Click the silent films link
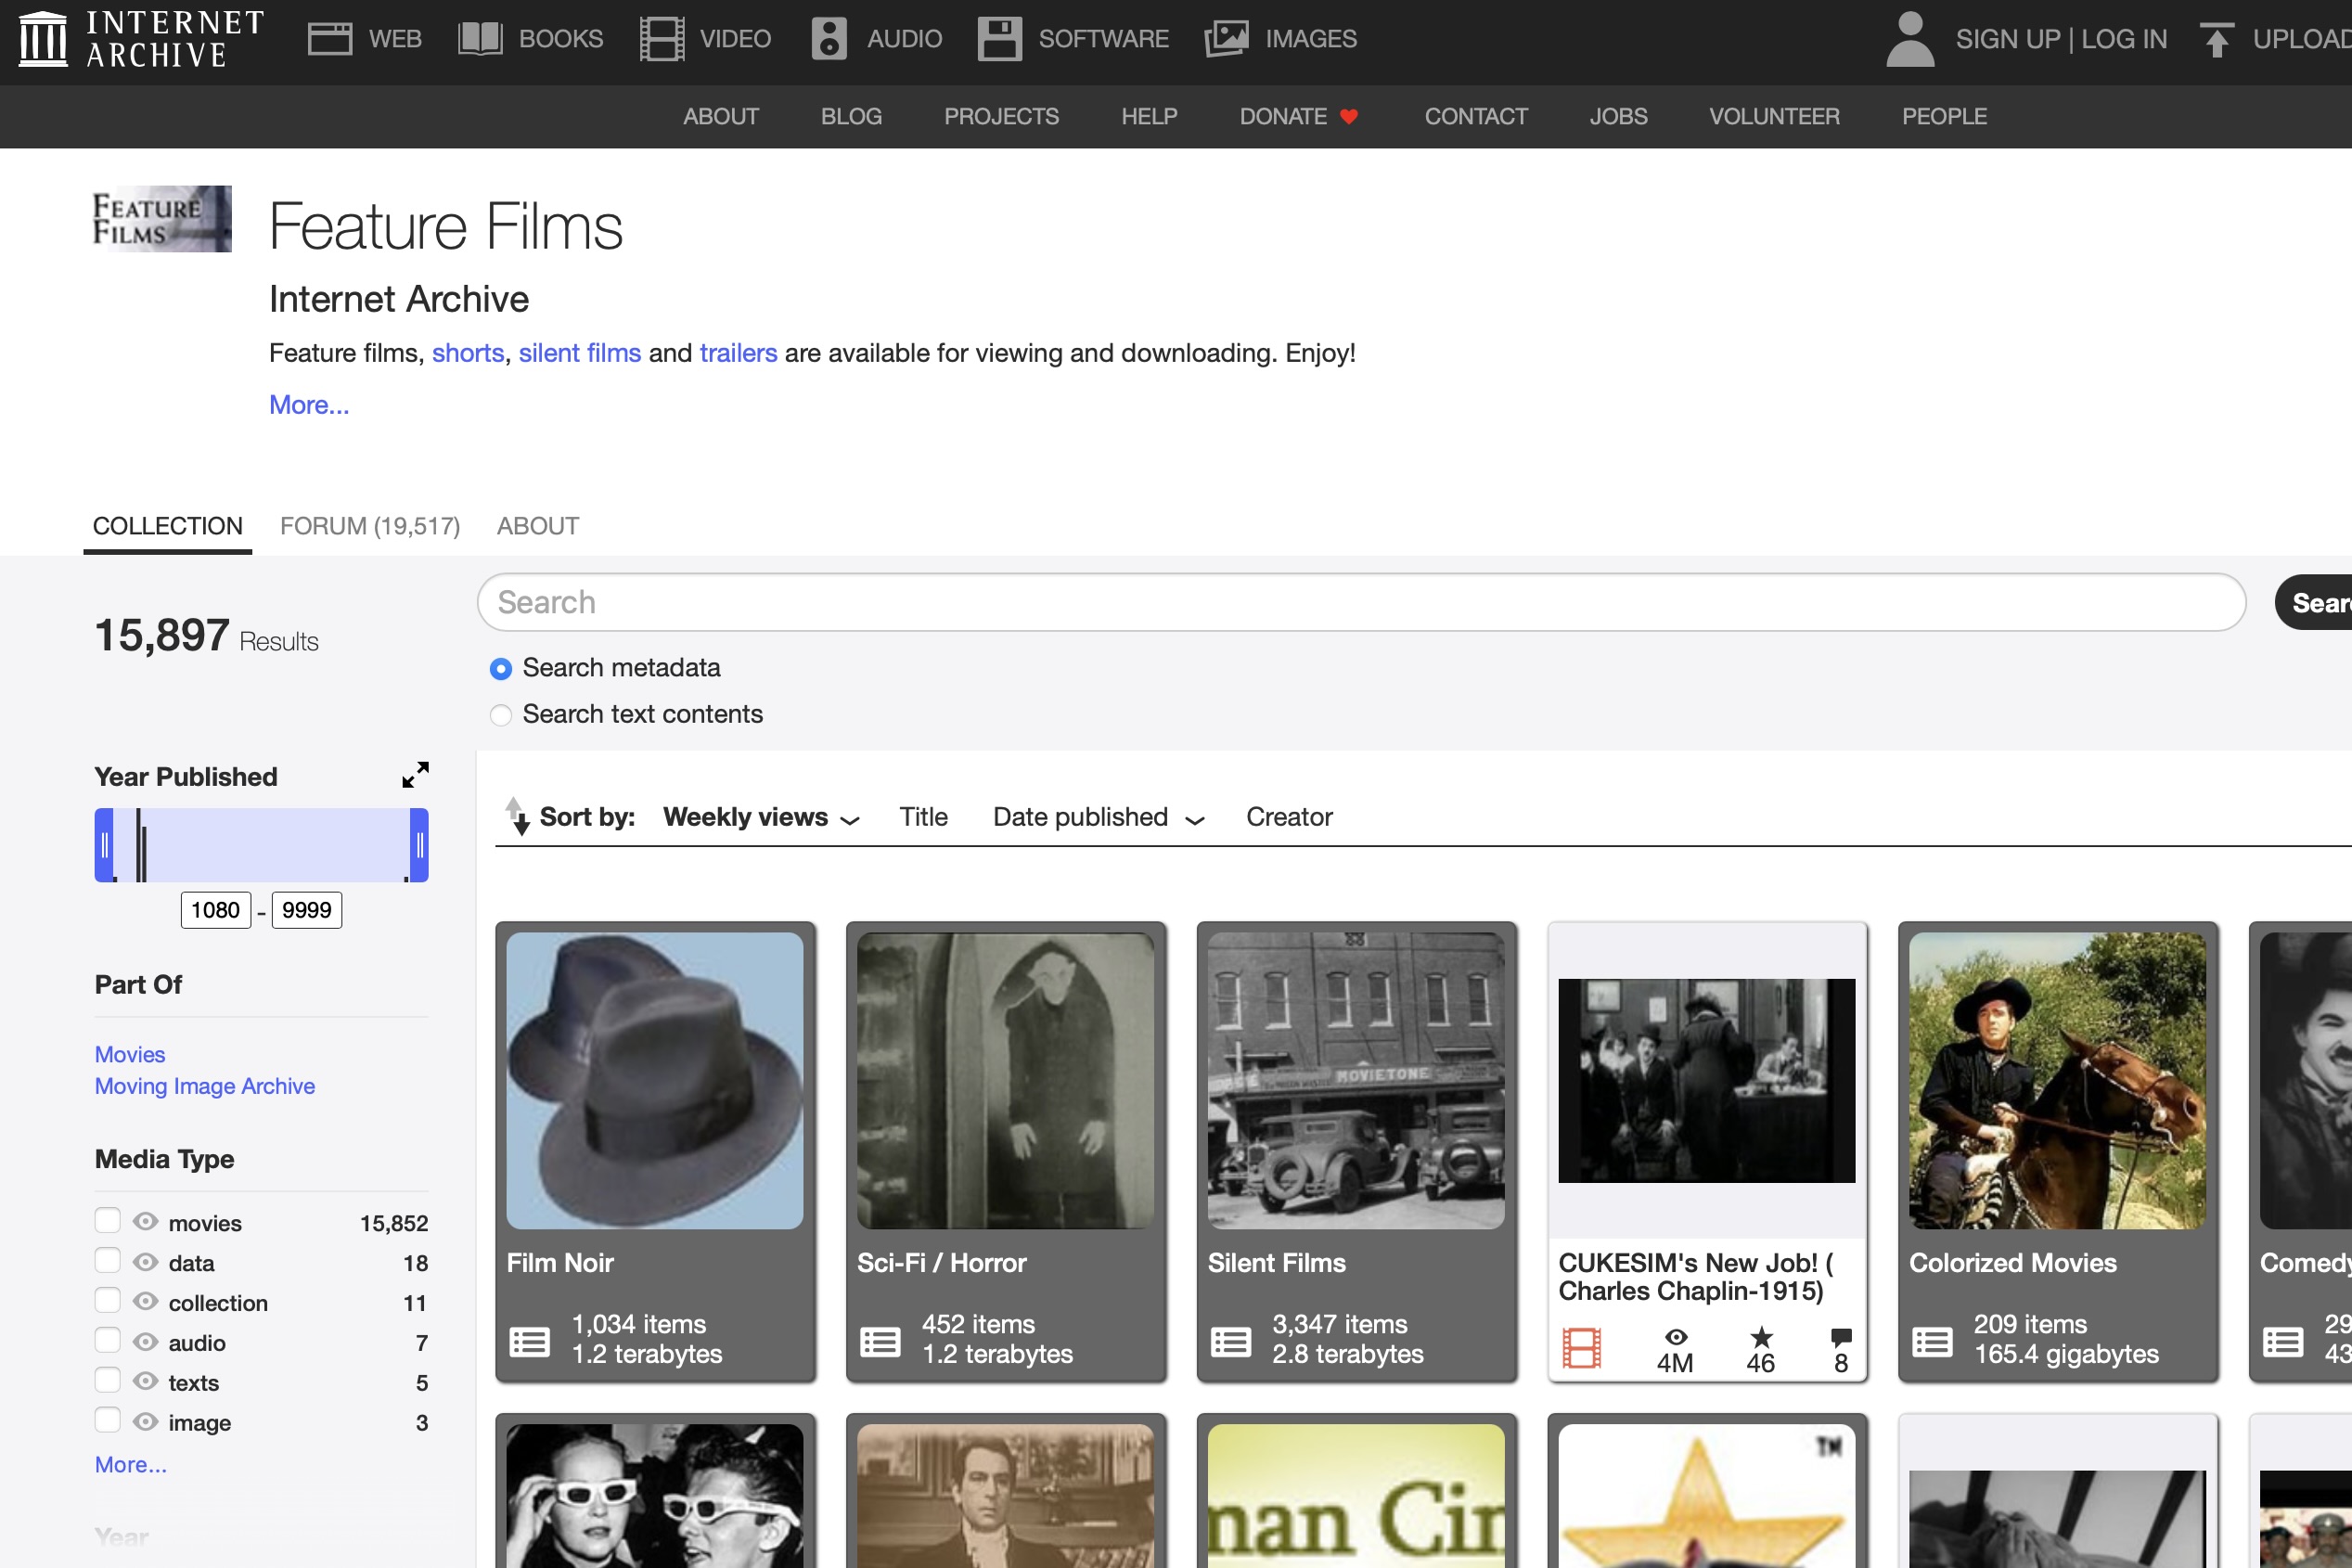The image size is (2352, 1568). 580,353
